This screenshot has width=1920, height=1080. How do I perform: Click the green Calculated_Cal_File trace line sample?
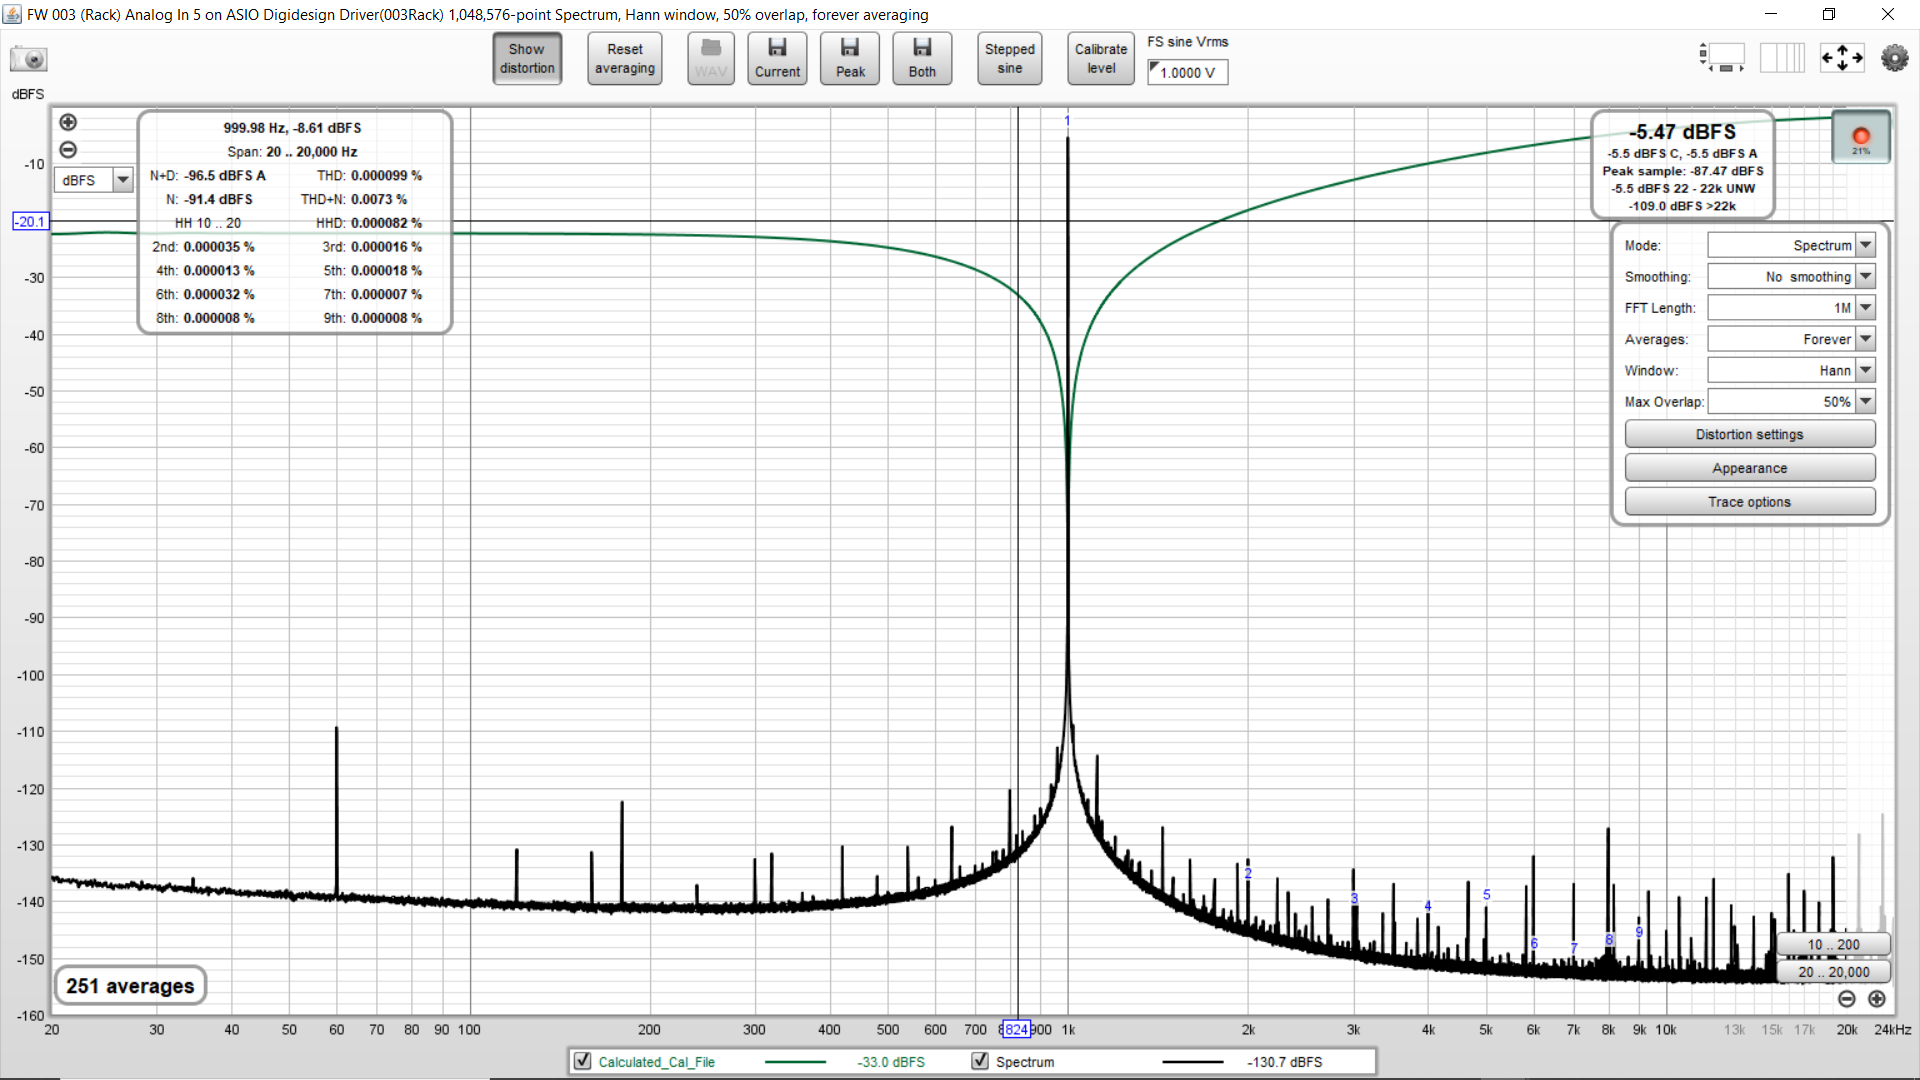pos(795,1062)
